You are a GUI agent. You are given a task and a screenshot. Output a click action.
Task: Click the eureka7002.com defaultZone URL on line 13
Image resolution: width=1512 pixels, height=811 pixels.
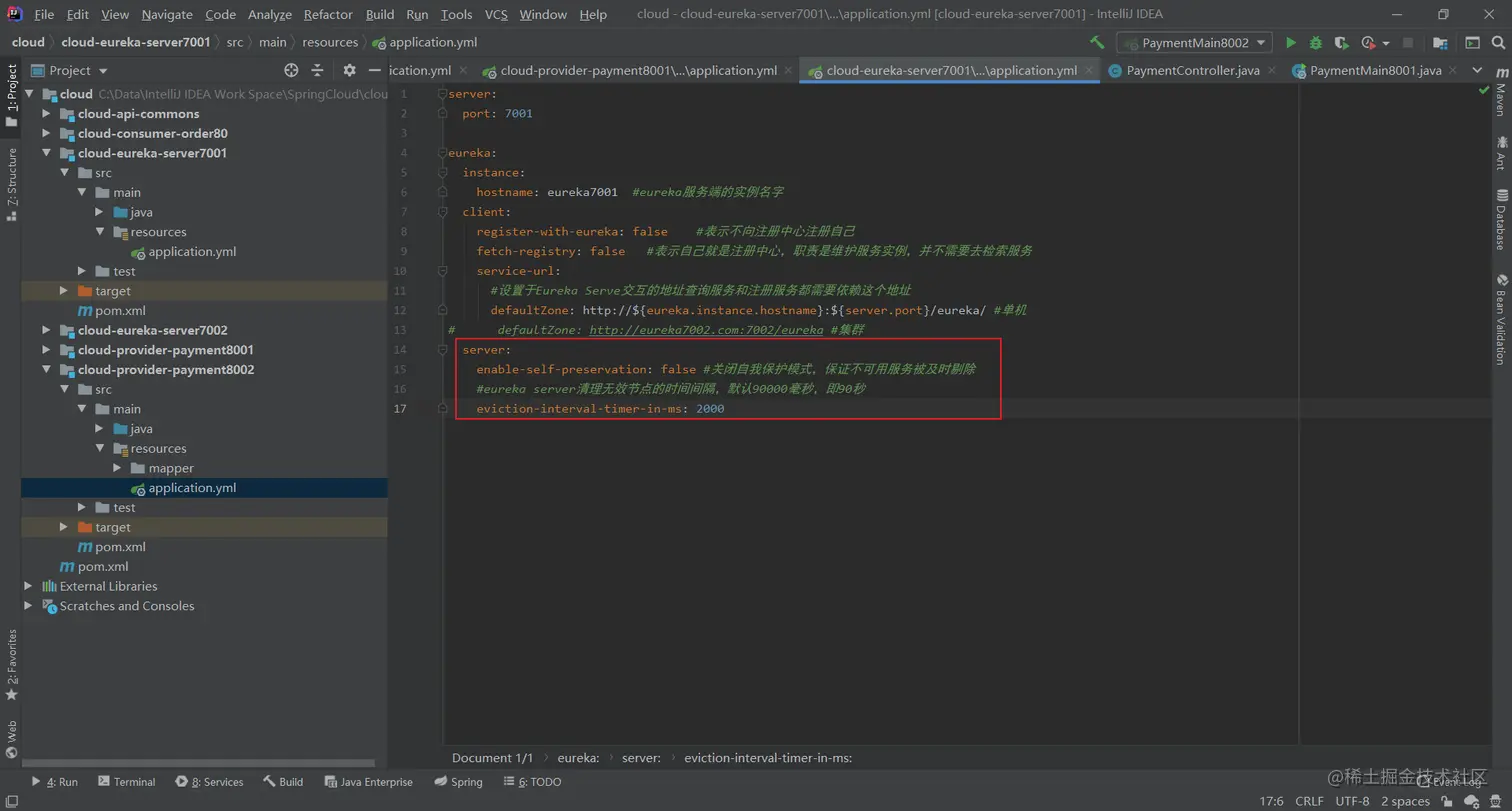(x=706, y=330)
